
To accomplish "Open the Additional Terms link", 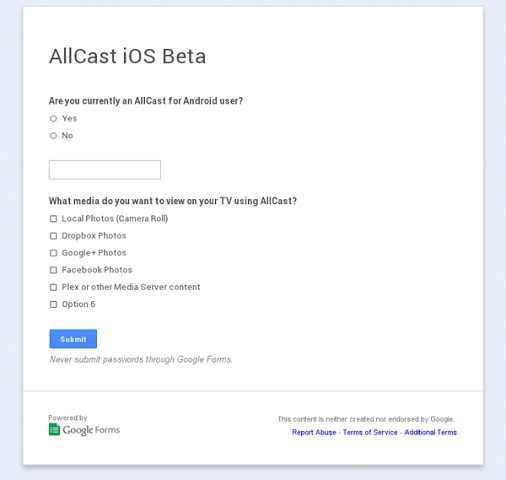I will tap(430, 432).
